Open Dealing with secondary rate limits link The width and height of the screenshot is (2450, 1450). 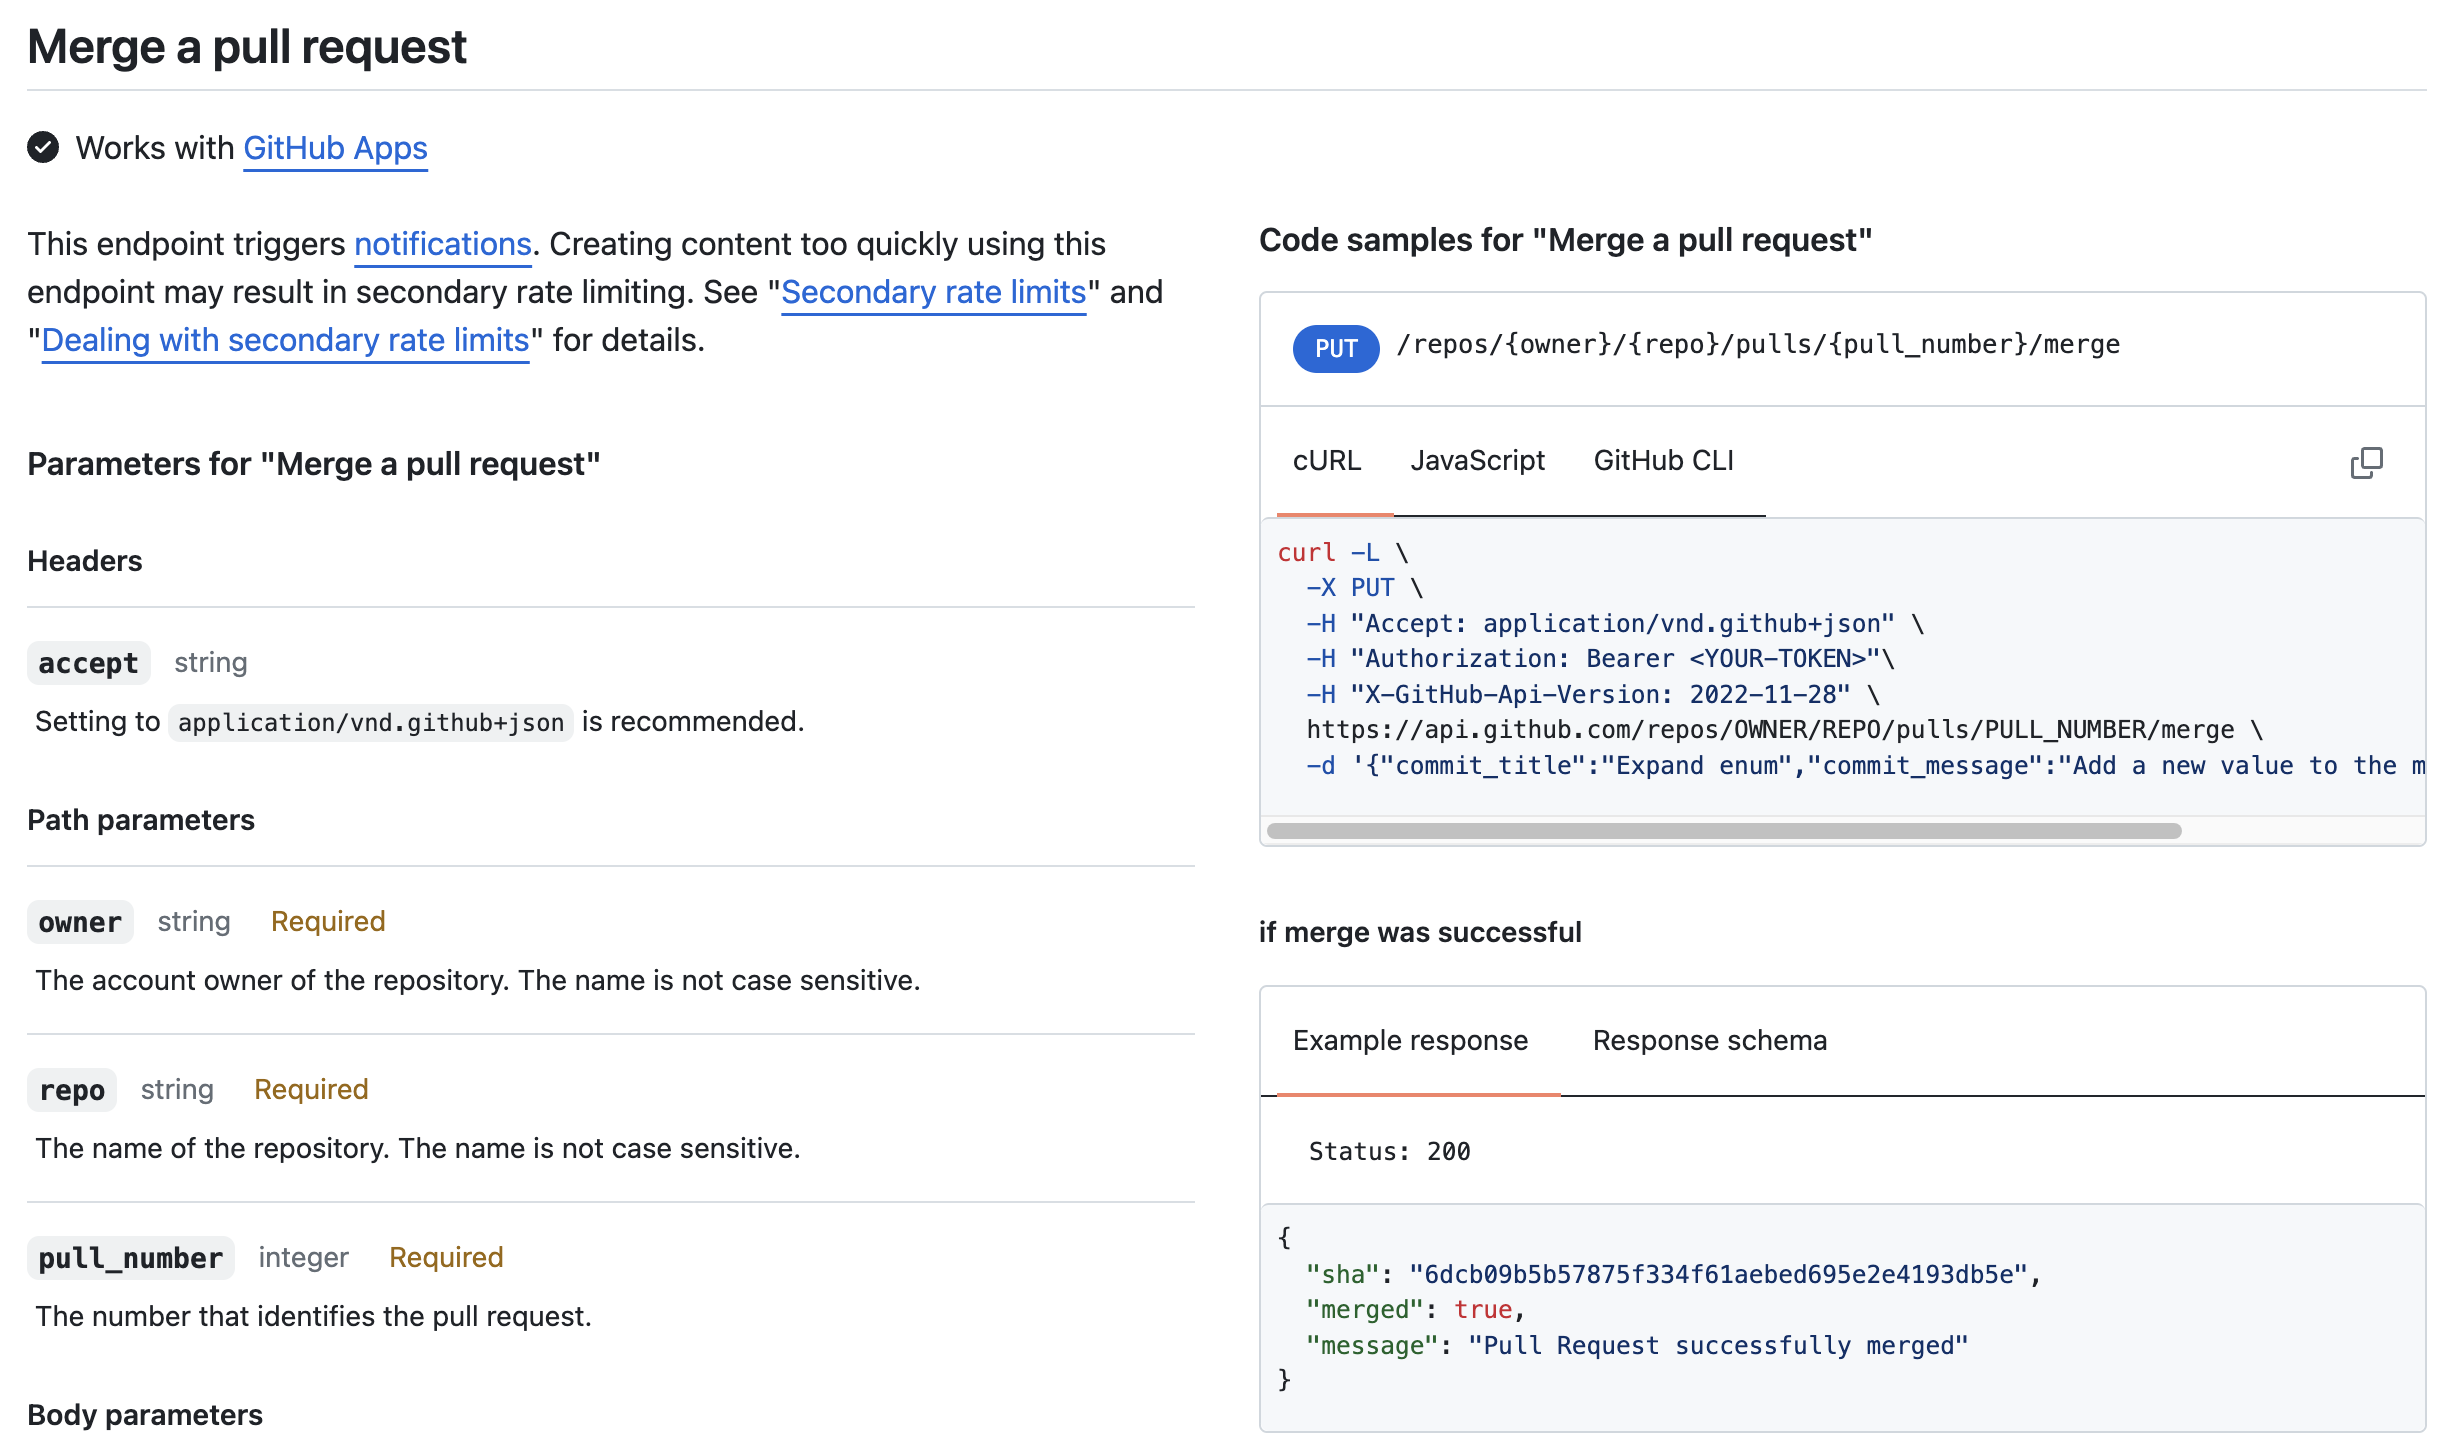coord(285,340)
